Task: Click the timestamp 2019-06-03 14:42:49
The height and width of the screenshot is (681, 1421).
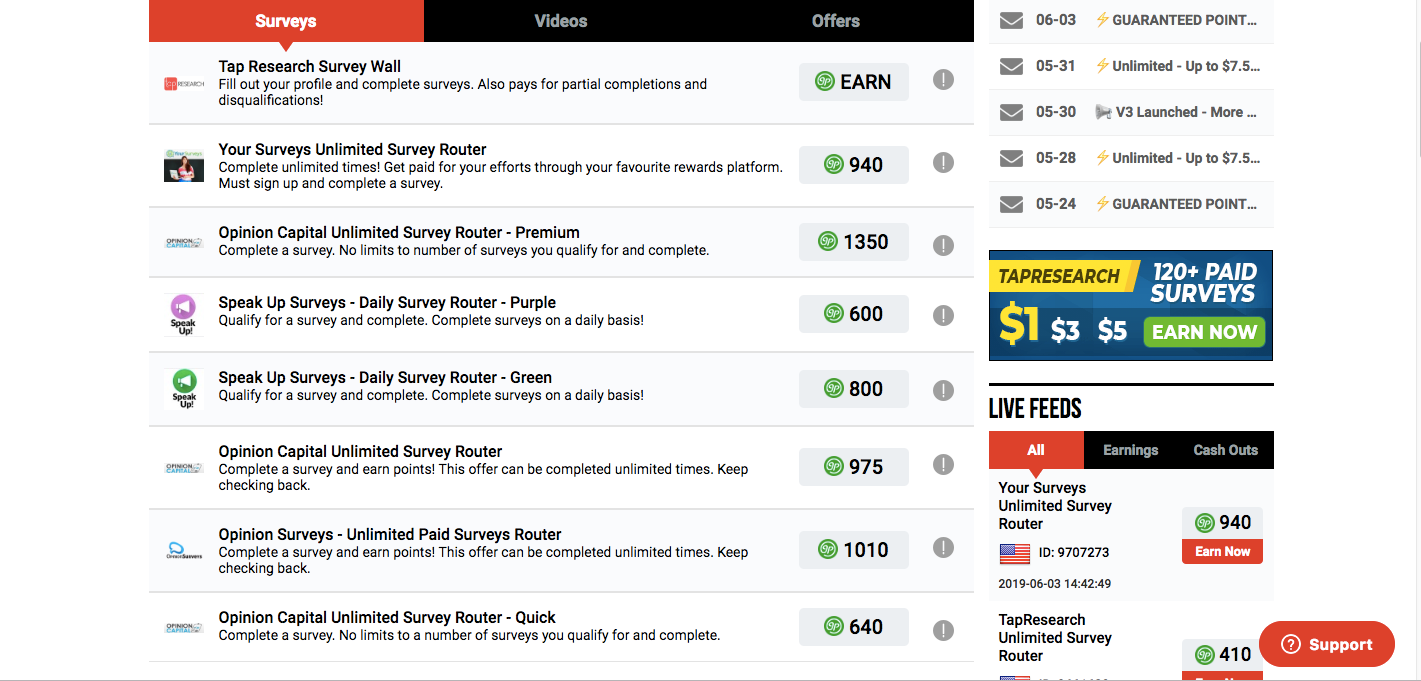Action: pyautogui.click(x=1055, y=584)
